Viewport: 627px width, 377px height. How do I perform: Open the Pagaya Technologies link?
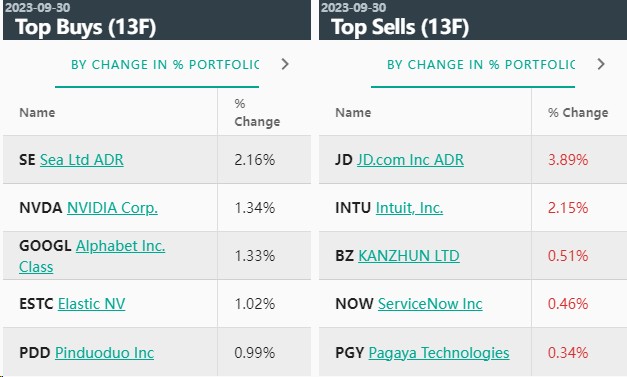(x=439, y=353)
